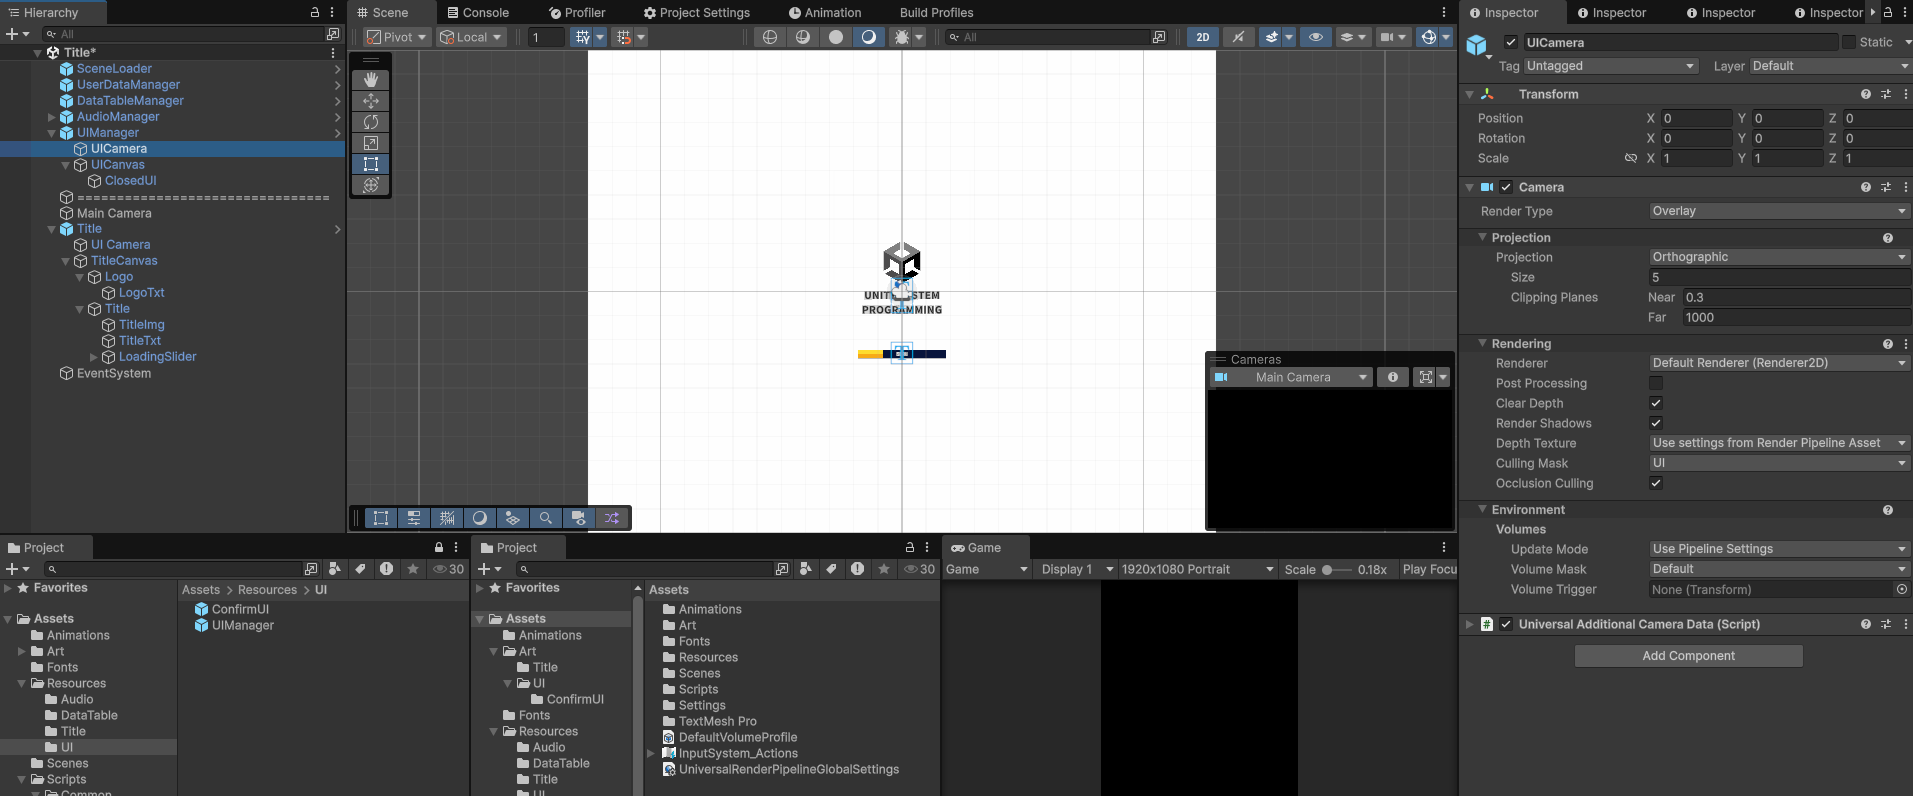Toggle the UICamera active checkbox

1511,42
